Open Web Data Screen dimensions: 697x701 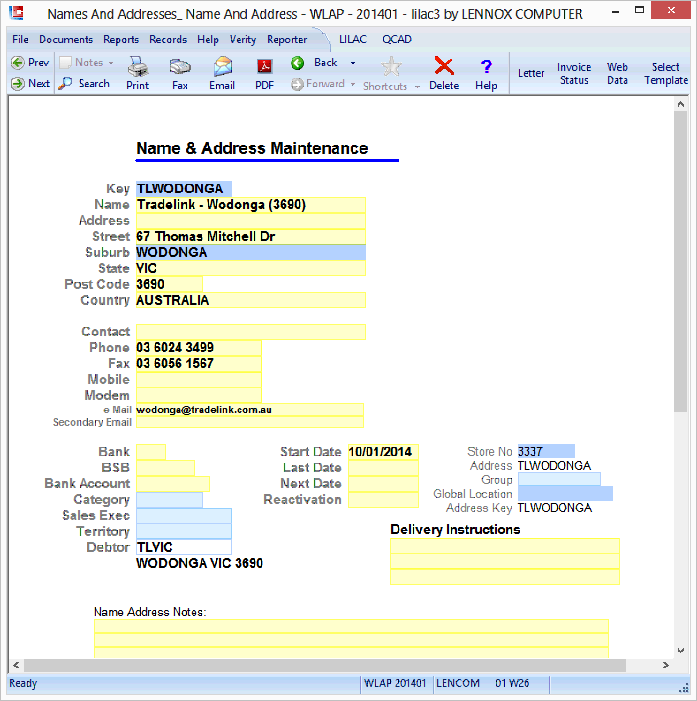[x=617, y=73]
